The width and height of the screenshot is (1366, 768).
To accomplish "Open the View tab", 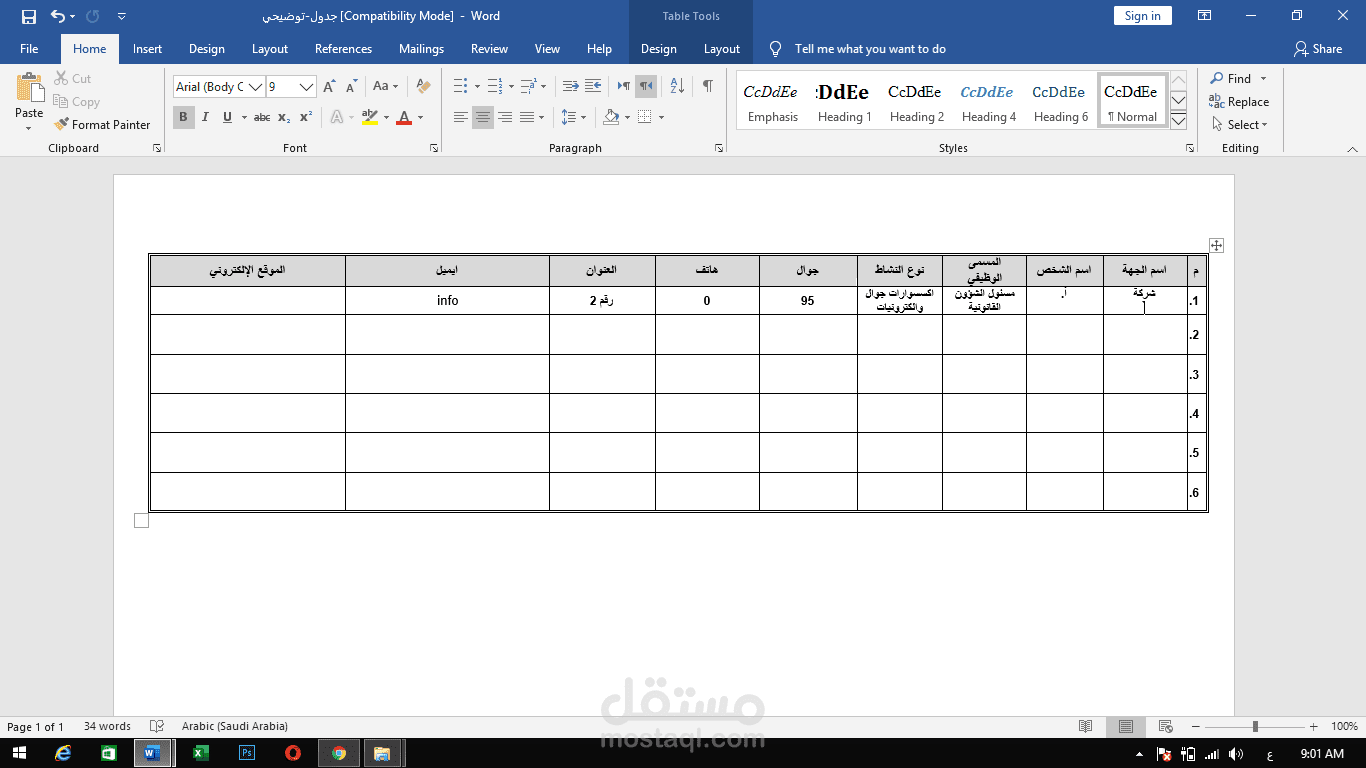I will click(547, 49).
